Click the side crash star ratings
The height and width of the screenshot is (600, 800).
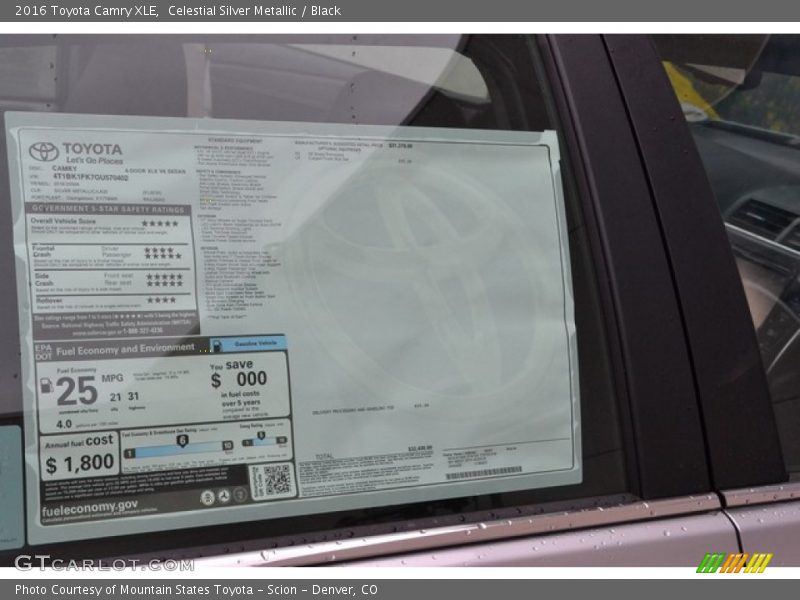(164, 280)
